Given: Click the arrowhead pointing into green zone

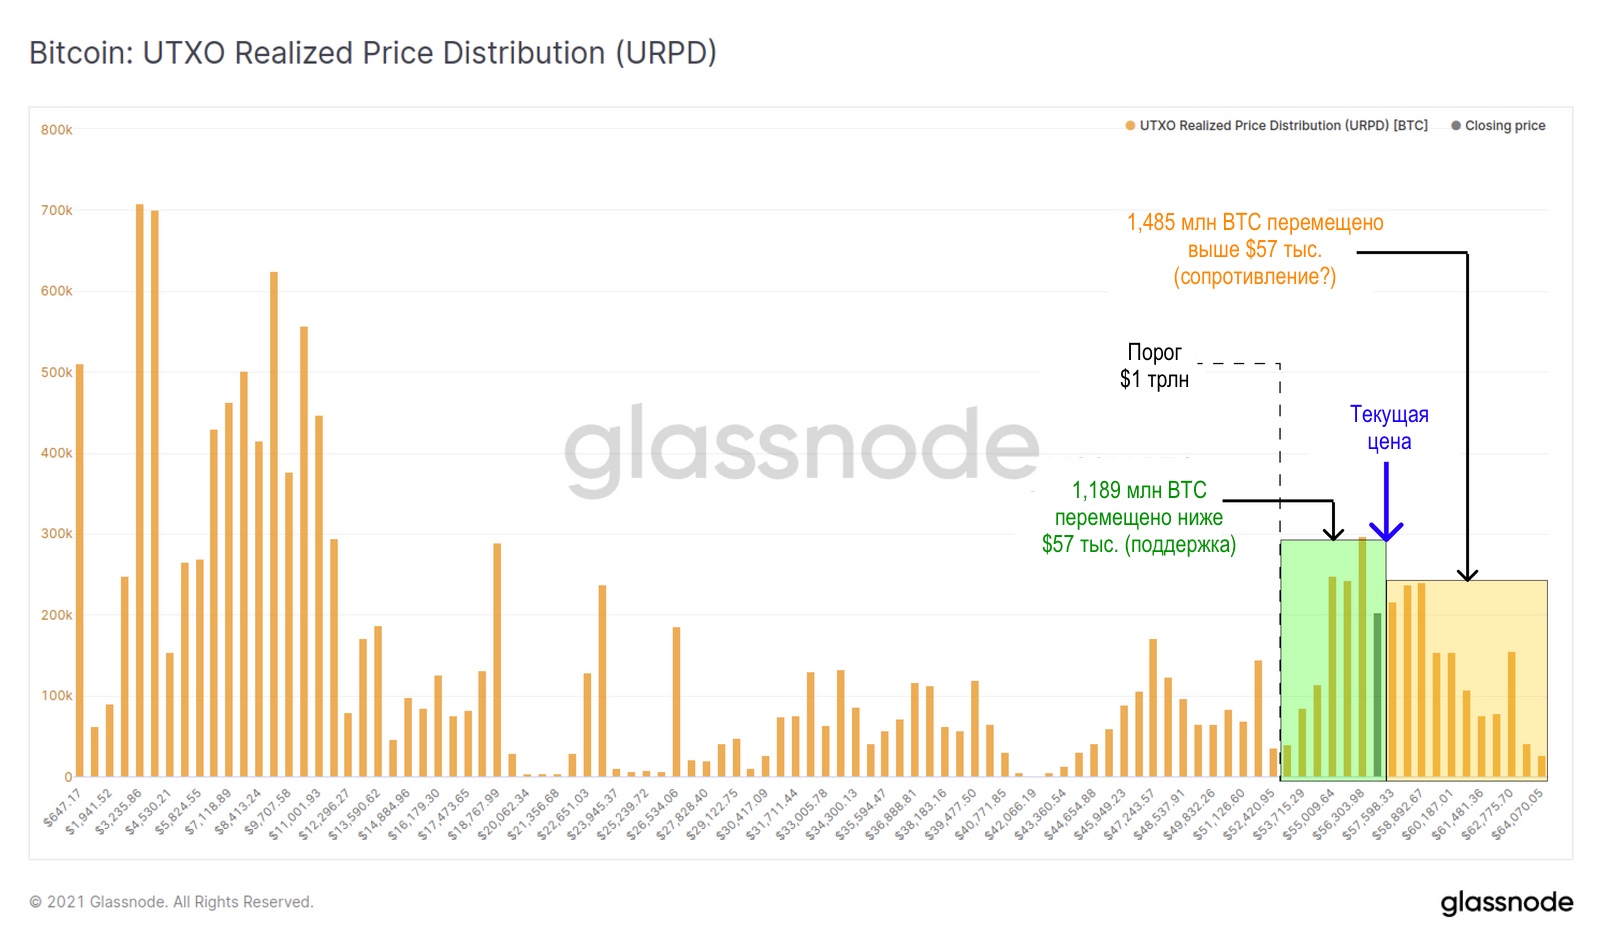Looking at the screenshot, I should click(1333, 532).
